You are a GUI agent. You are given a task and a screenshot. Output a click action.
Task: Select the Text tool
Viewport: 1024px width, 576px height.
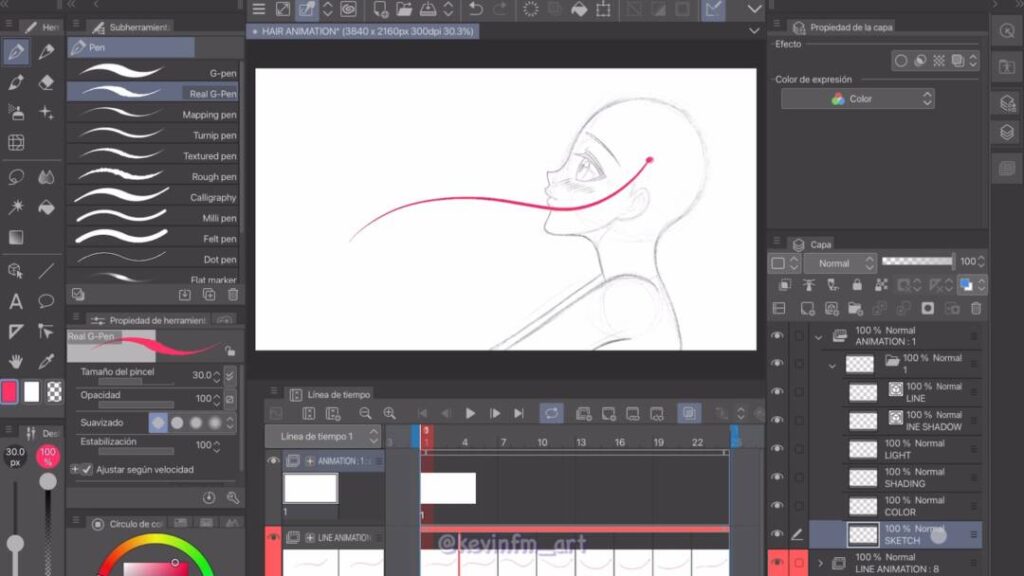pos(16,301)
